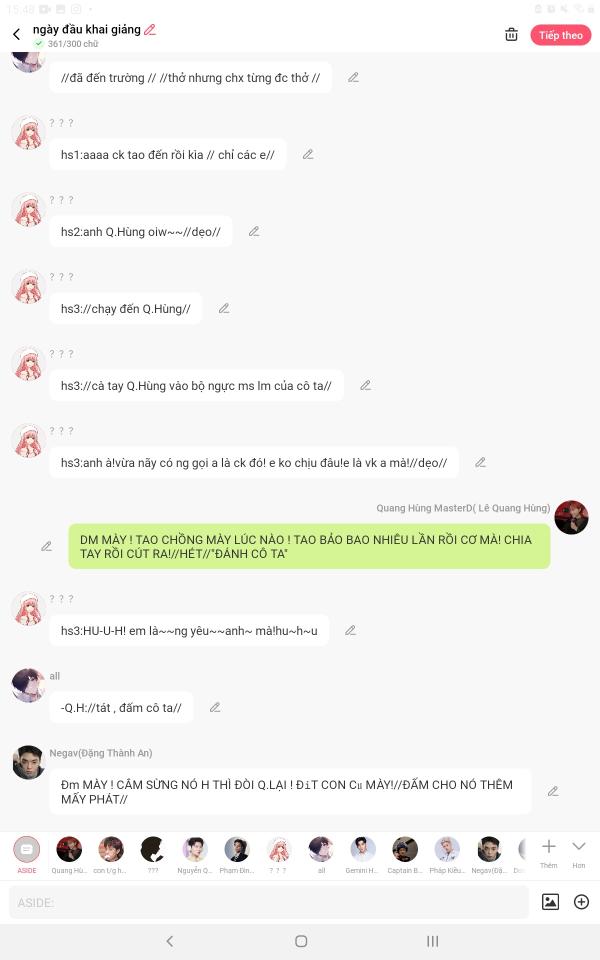
Task: Open the image insert icon
Action: click(550, 901)
